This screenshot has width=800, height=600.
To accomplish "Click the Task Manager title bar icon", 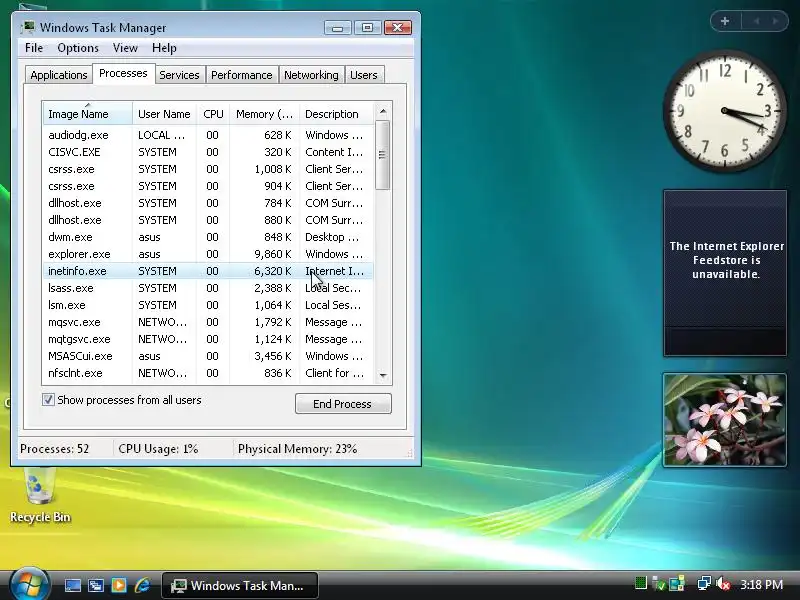I will [29, 27].
